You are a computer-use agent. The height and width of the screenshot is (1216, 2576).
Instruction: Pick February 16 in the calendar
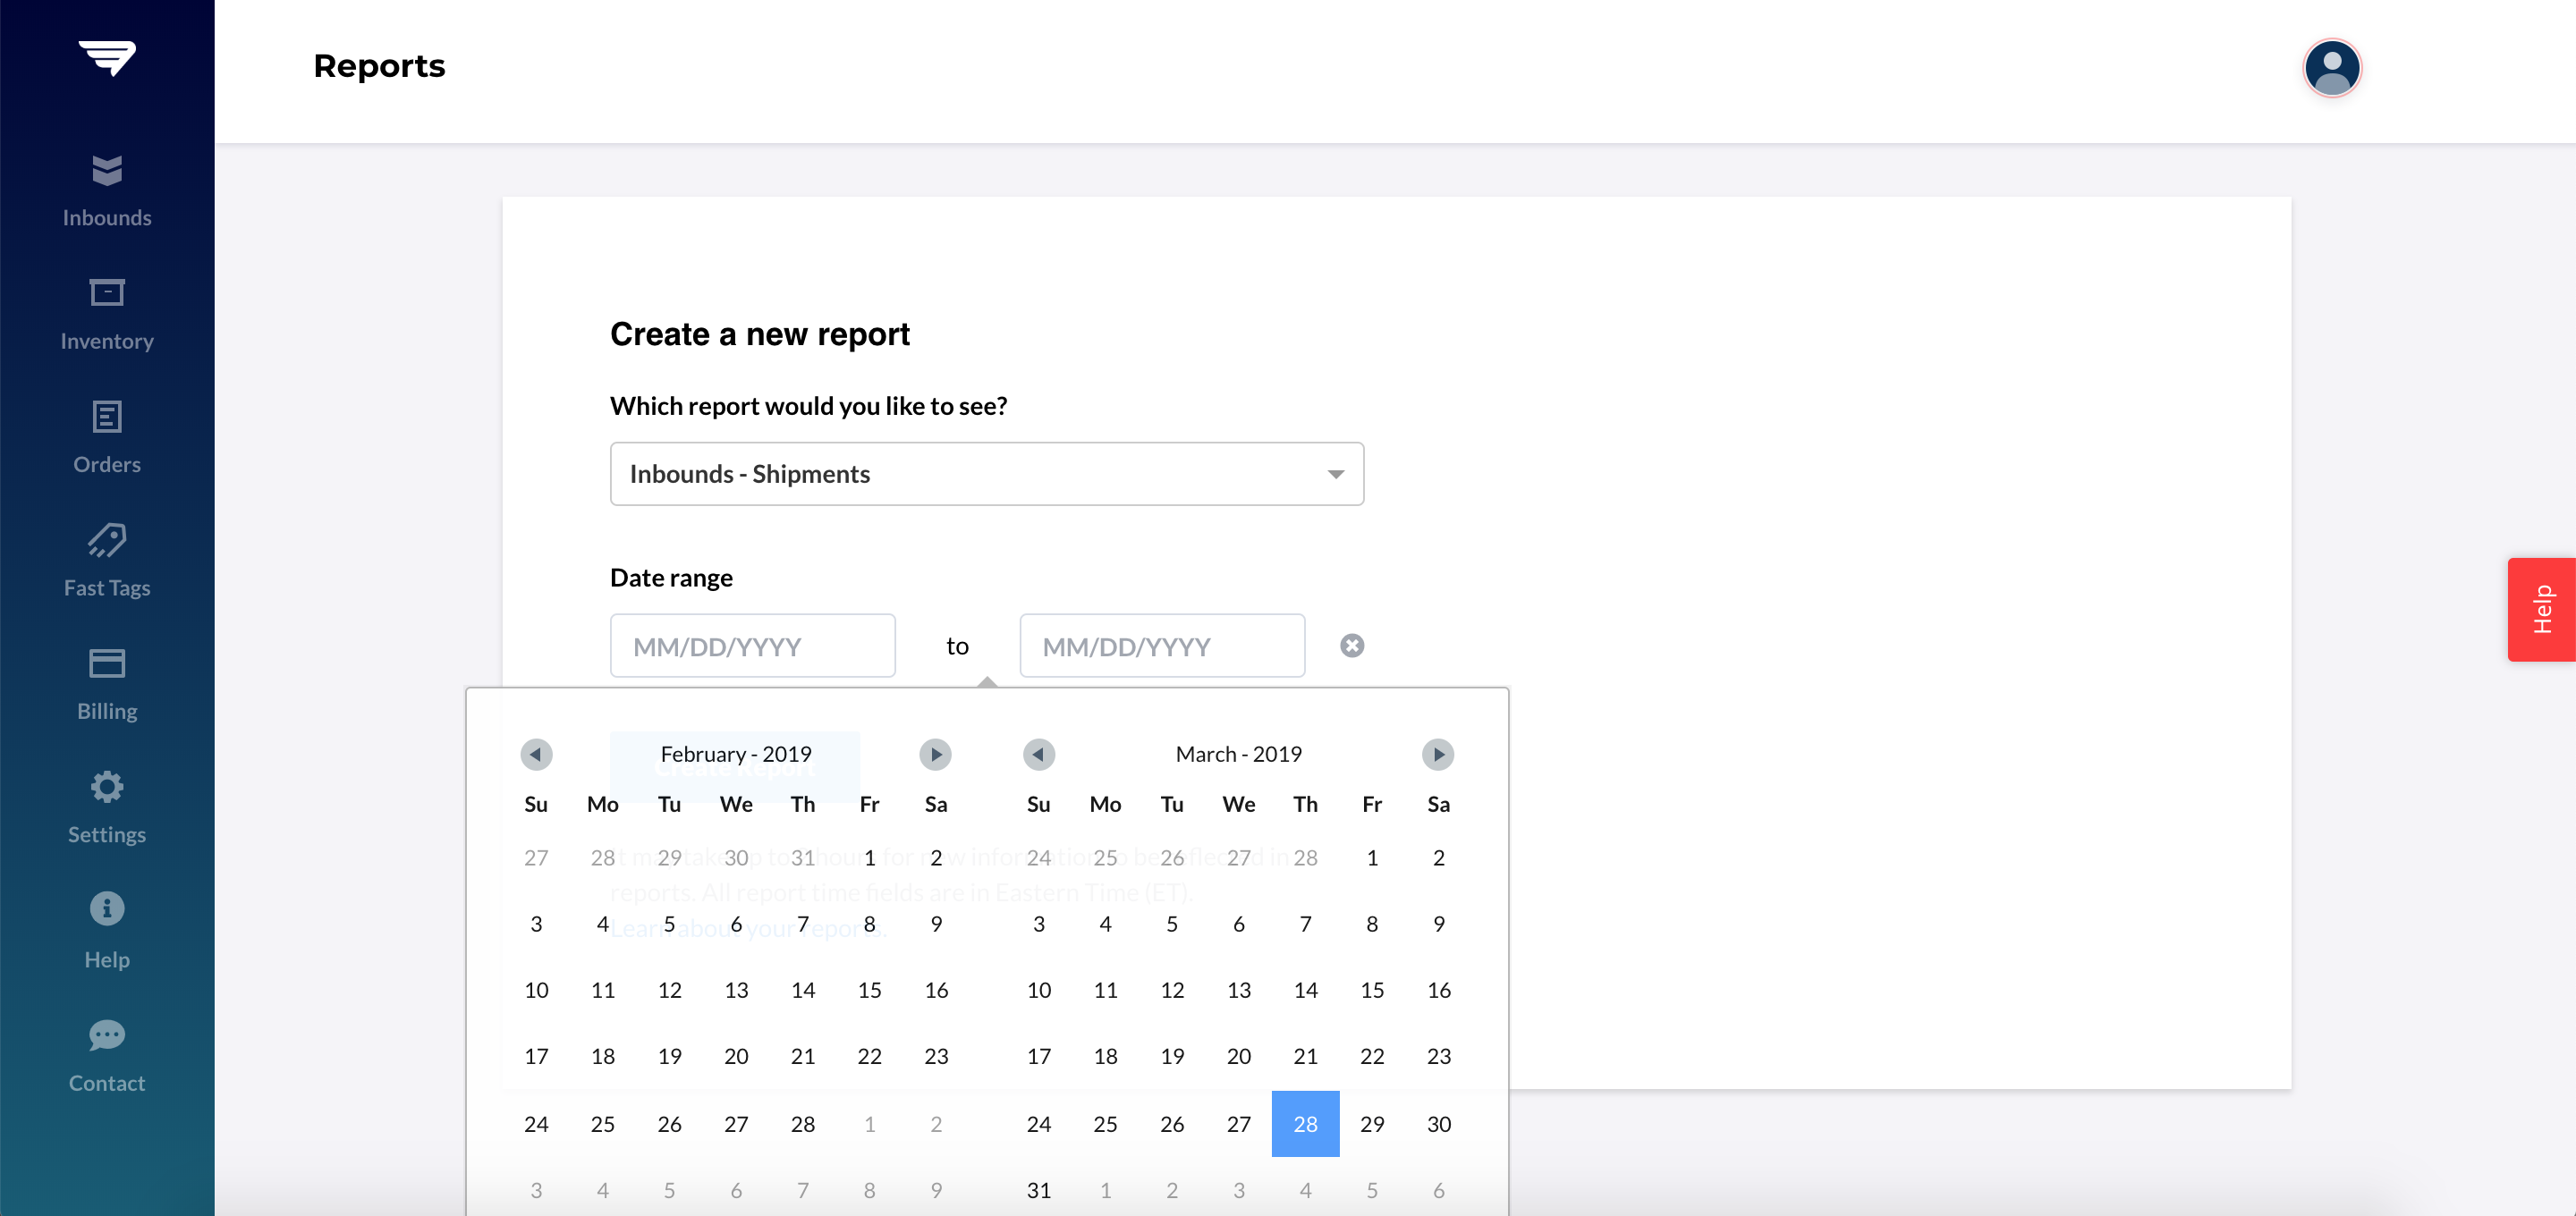coord(936,990)
